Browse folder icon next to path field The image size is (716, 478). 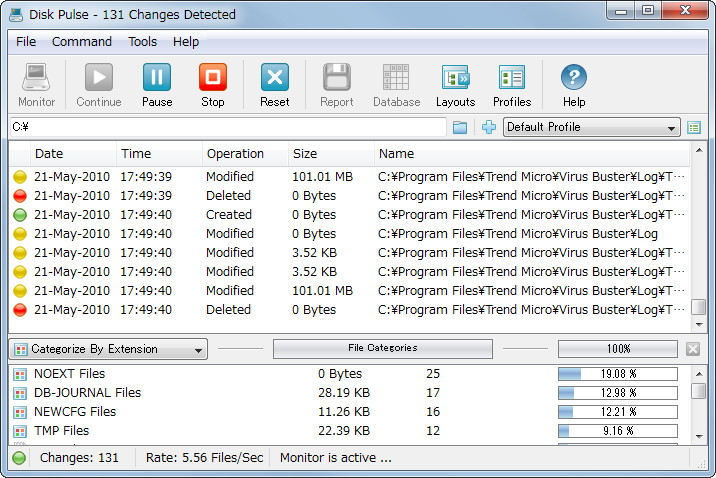pos(460,127)
